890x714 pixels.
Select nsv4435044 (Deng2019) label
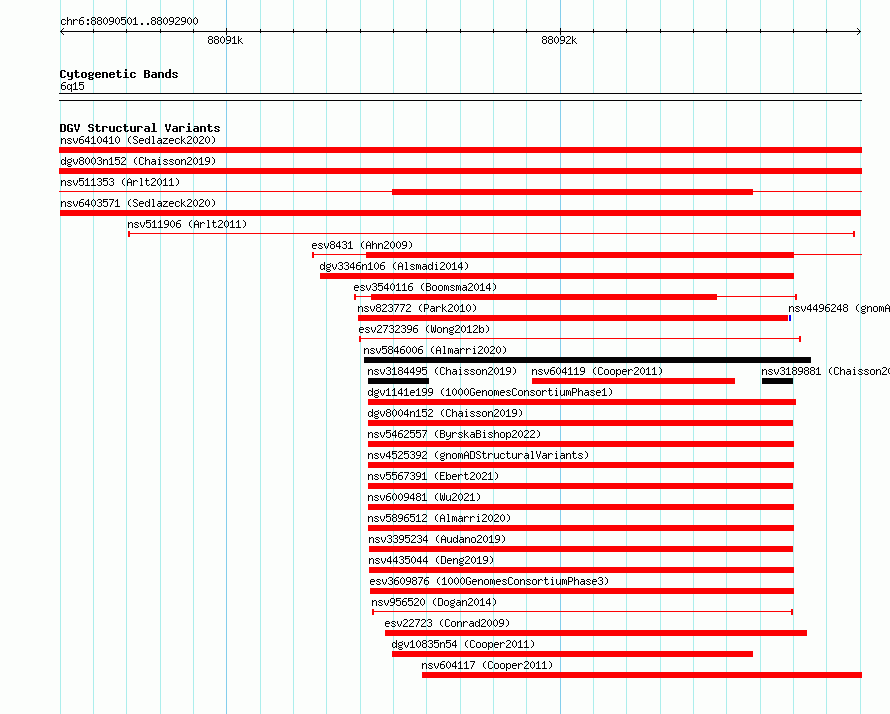431,560
